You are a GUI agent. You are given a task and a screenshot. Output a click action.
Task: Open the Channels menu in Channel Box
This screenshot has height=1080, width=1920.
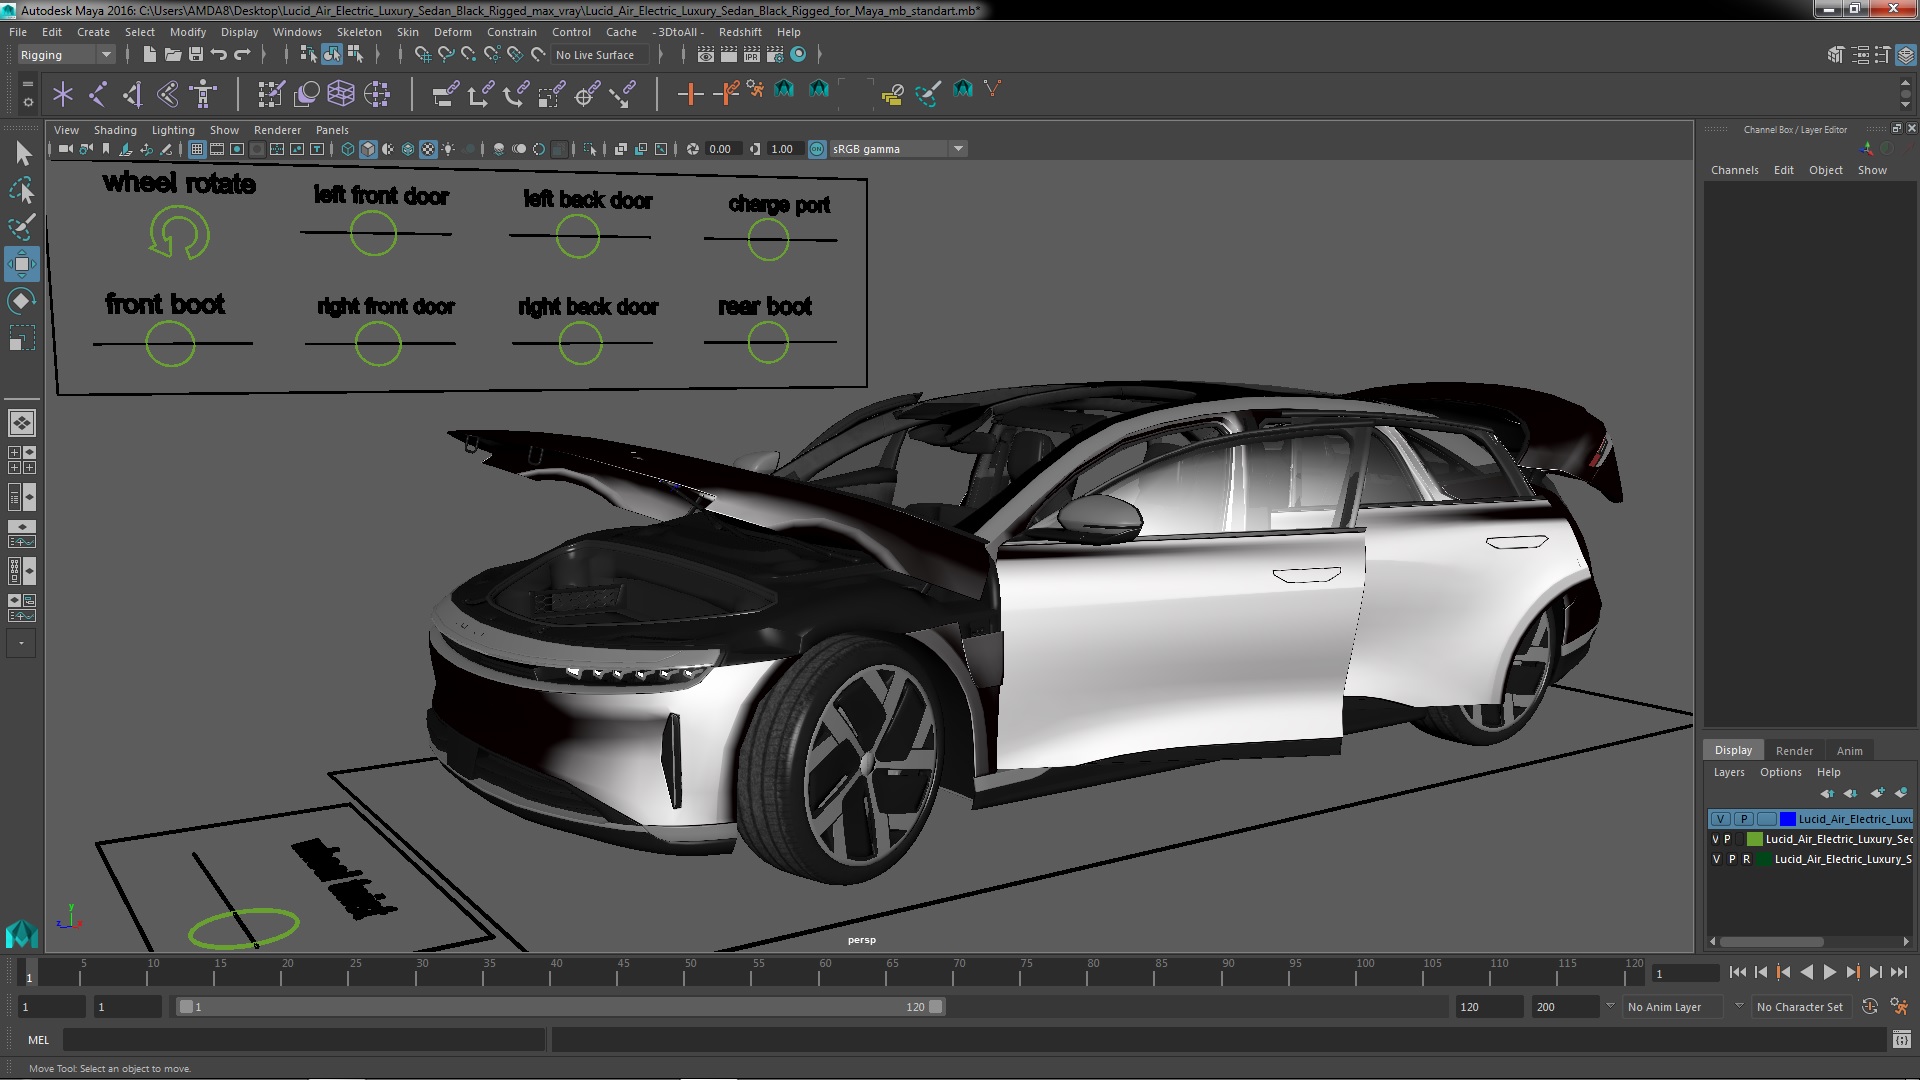click(1734, 170)
